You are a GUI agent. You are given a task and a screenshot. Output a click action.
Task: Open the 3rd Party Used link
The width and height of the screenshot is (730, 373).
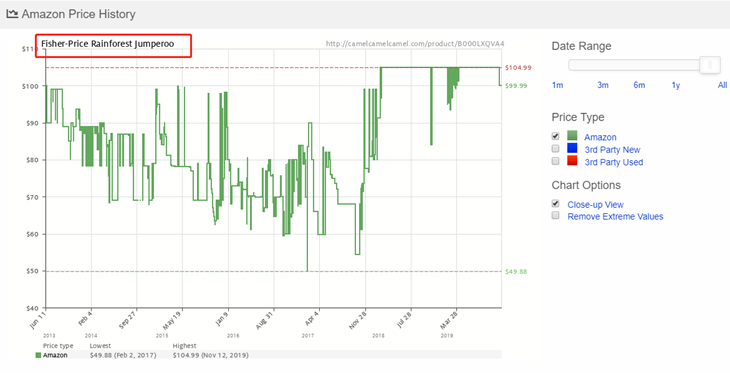[x=614, y=163]
